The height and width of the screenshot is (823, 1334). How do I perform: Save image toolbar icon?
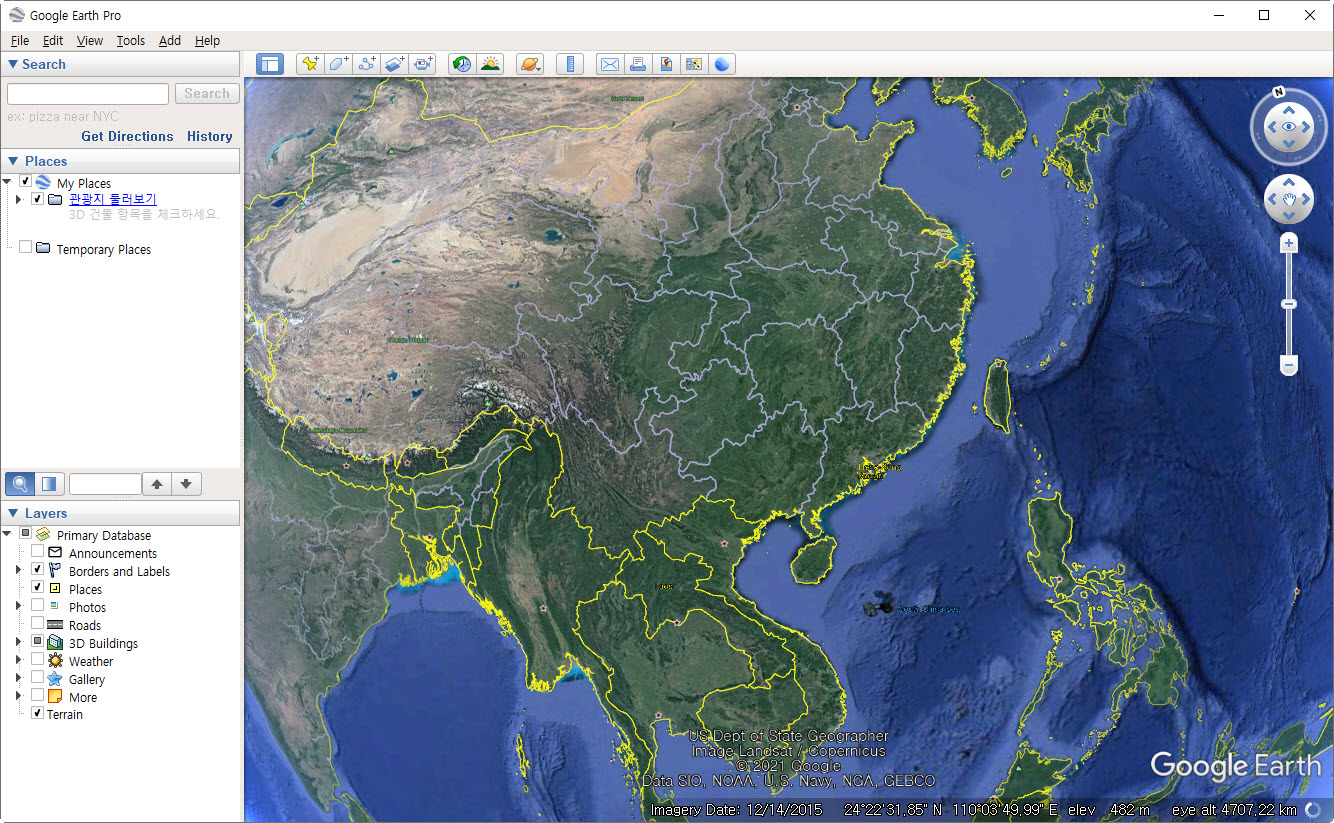(x=666, y=64)
